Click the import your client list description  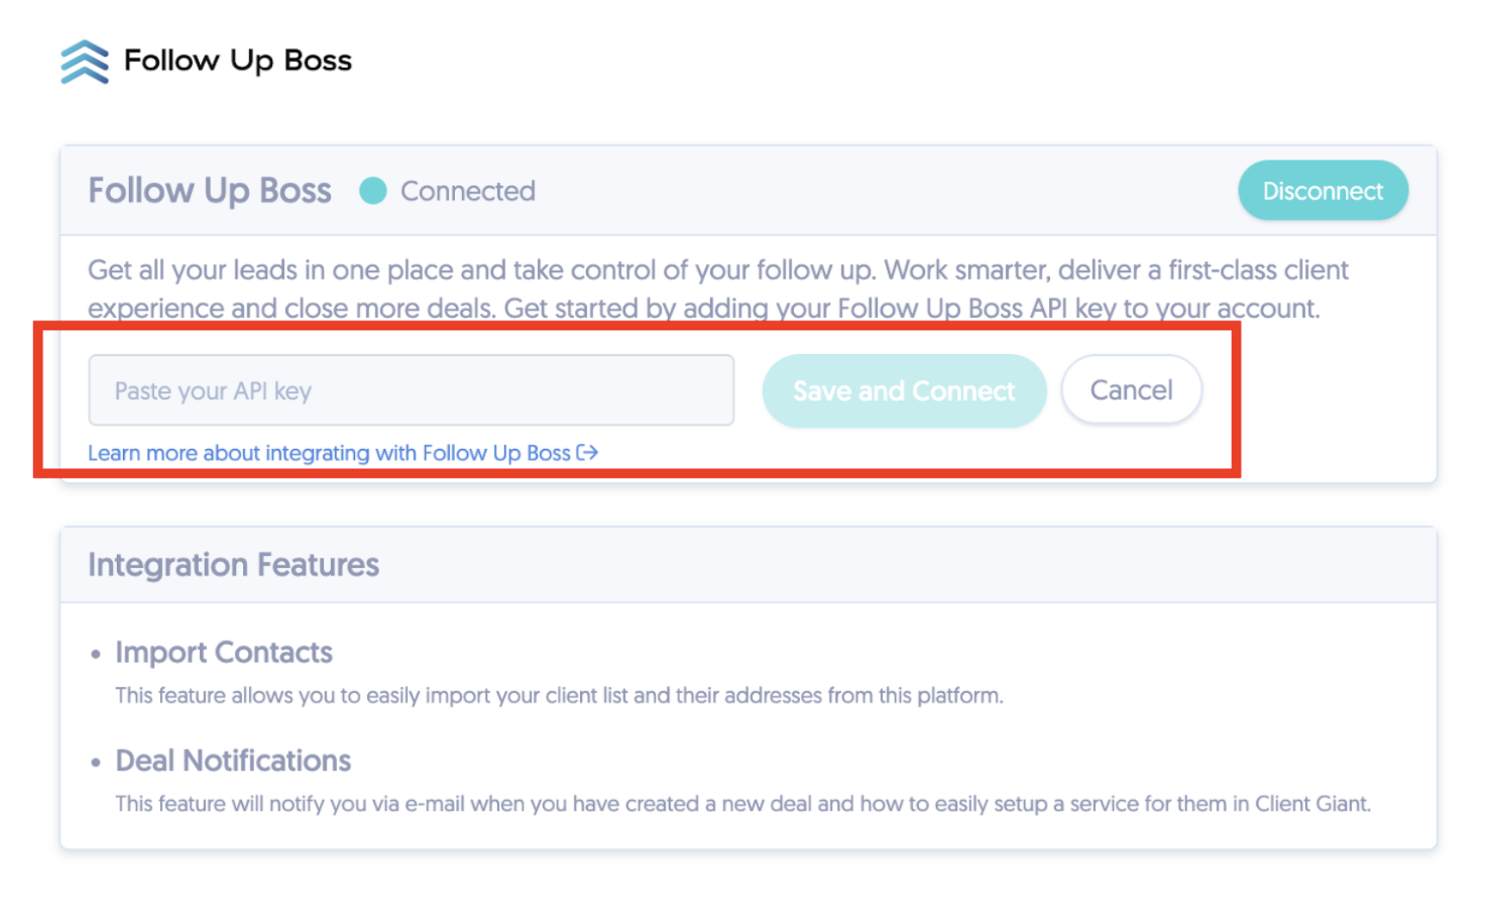coord(559,695)
